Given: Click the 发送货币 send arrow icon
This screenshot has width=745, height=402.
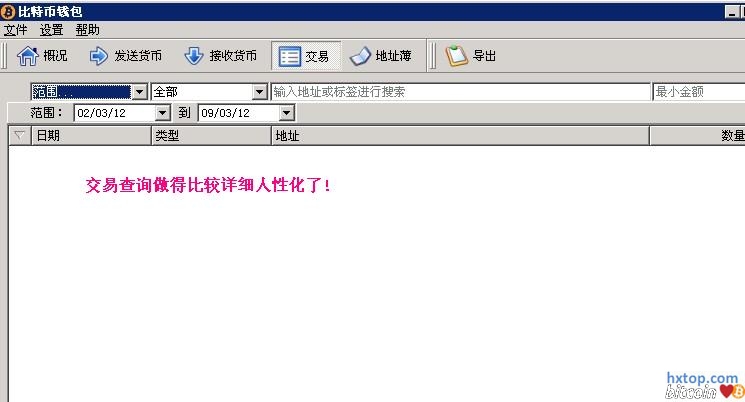Looking at the screenshot, I should click(98, 56).
